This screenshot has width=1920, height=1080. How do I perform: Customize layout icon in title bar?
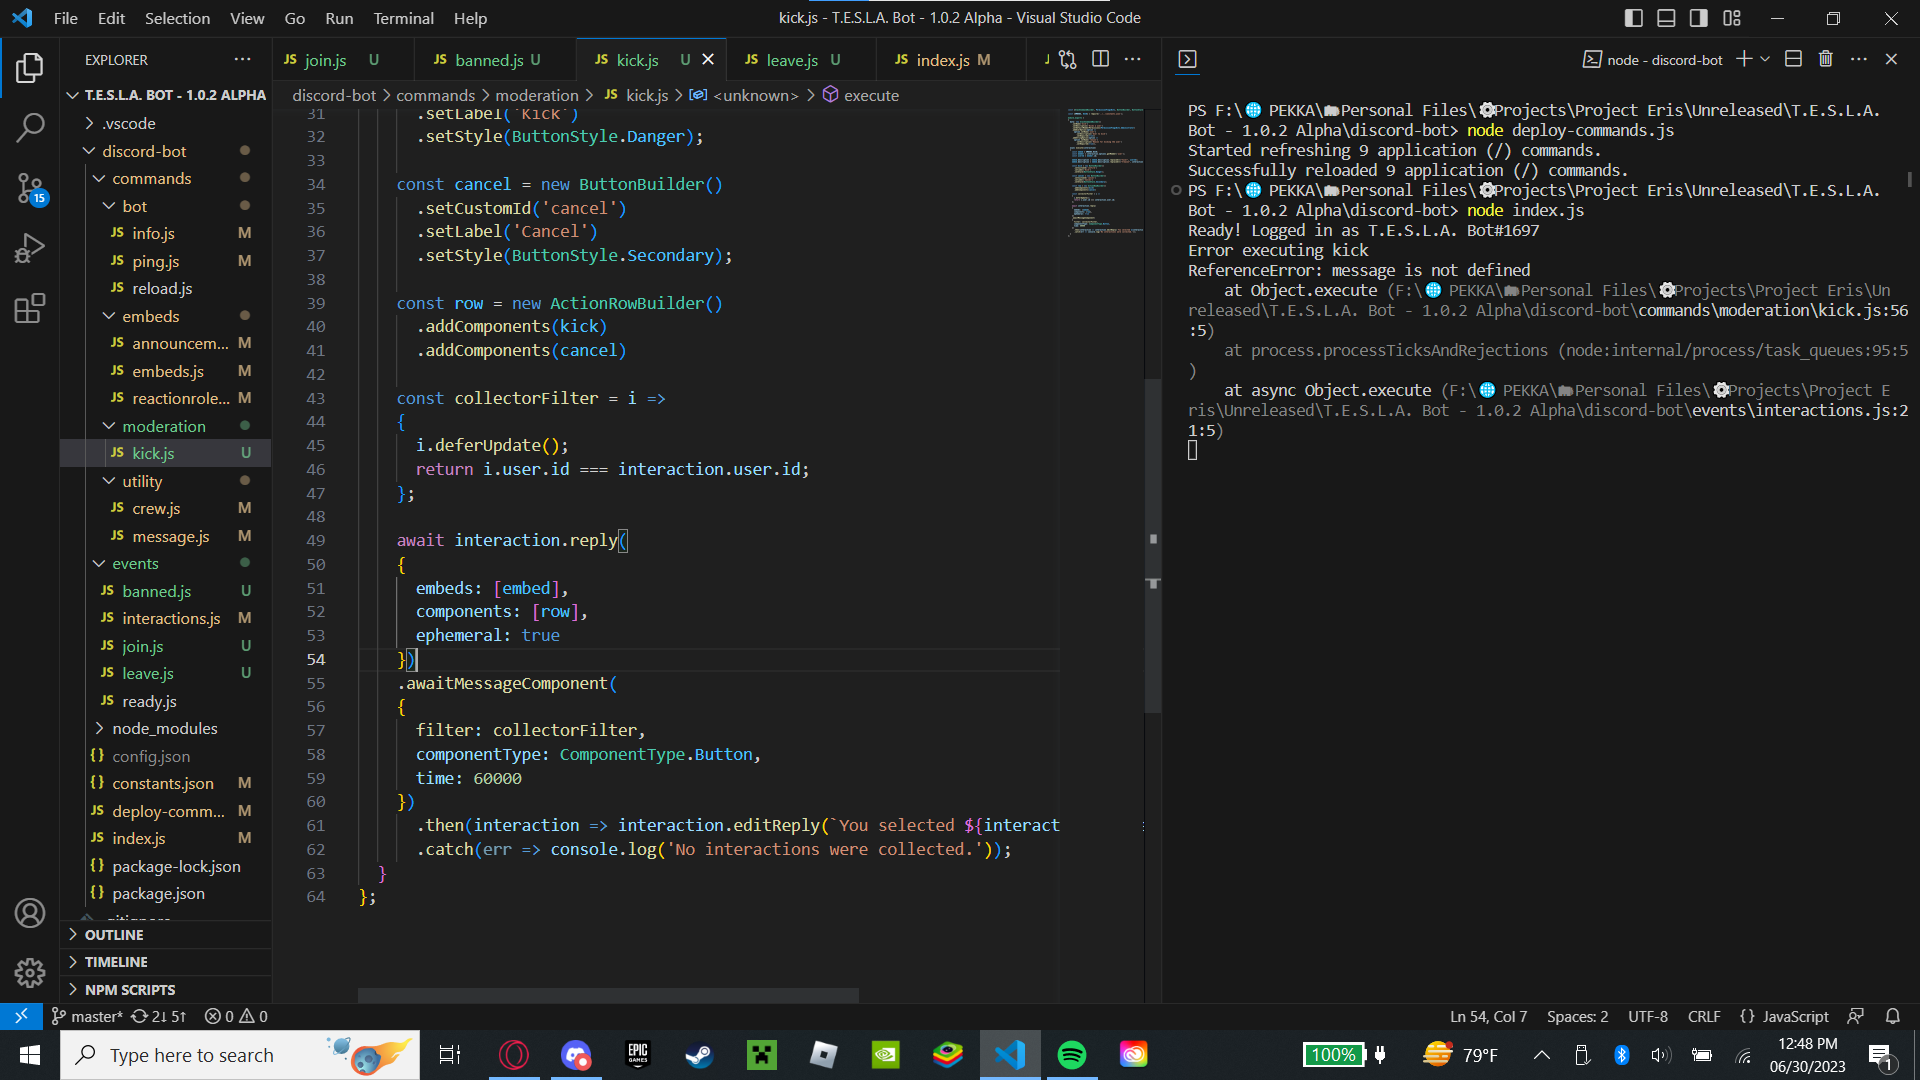click(1732, 18)
